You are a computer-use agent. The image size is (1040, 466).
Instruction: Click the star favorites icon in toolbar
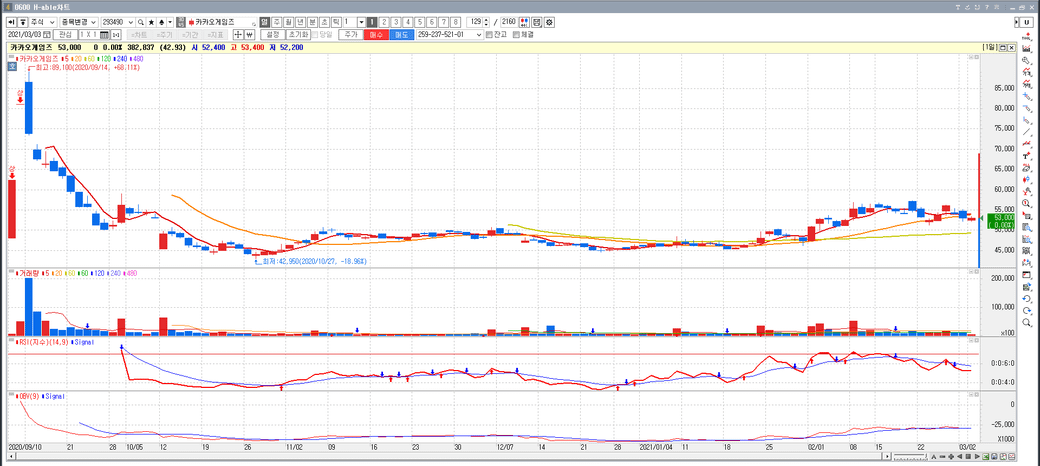tap(152, 21)
